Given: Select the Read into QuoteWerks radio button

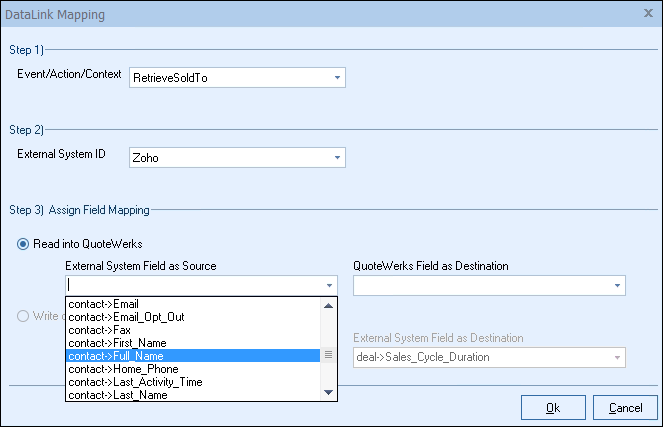Looking at the screenshot, I should [x=24, y=245].
